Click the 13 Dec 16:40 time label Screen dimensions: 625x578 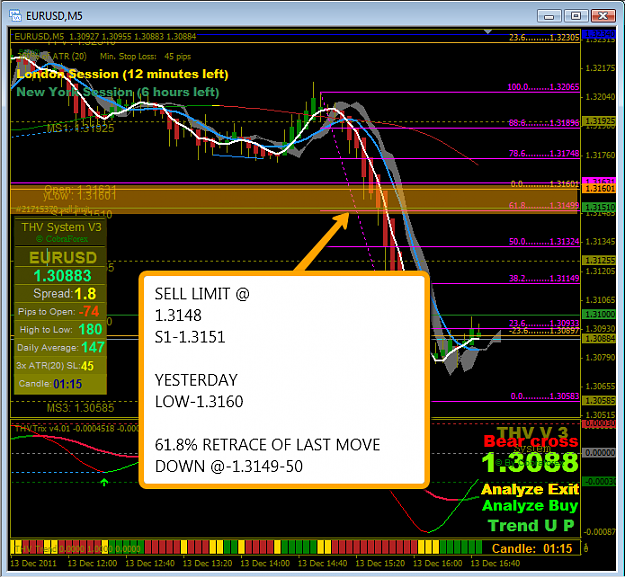pyautogui.click(x=495, y=564)
